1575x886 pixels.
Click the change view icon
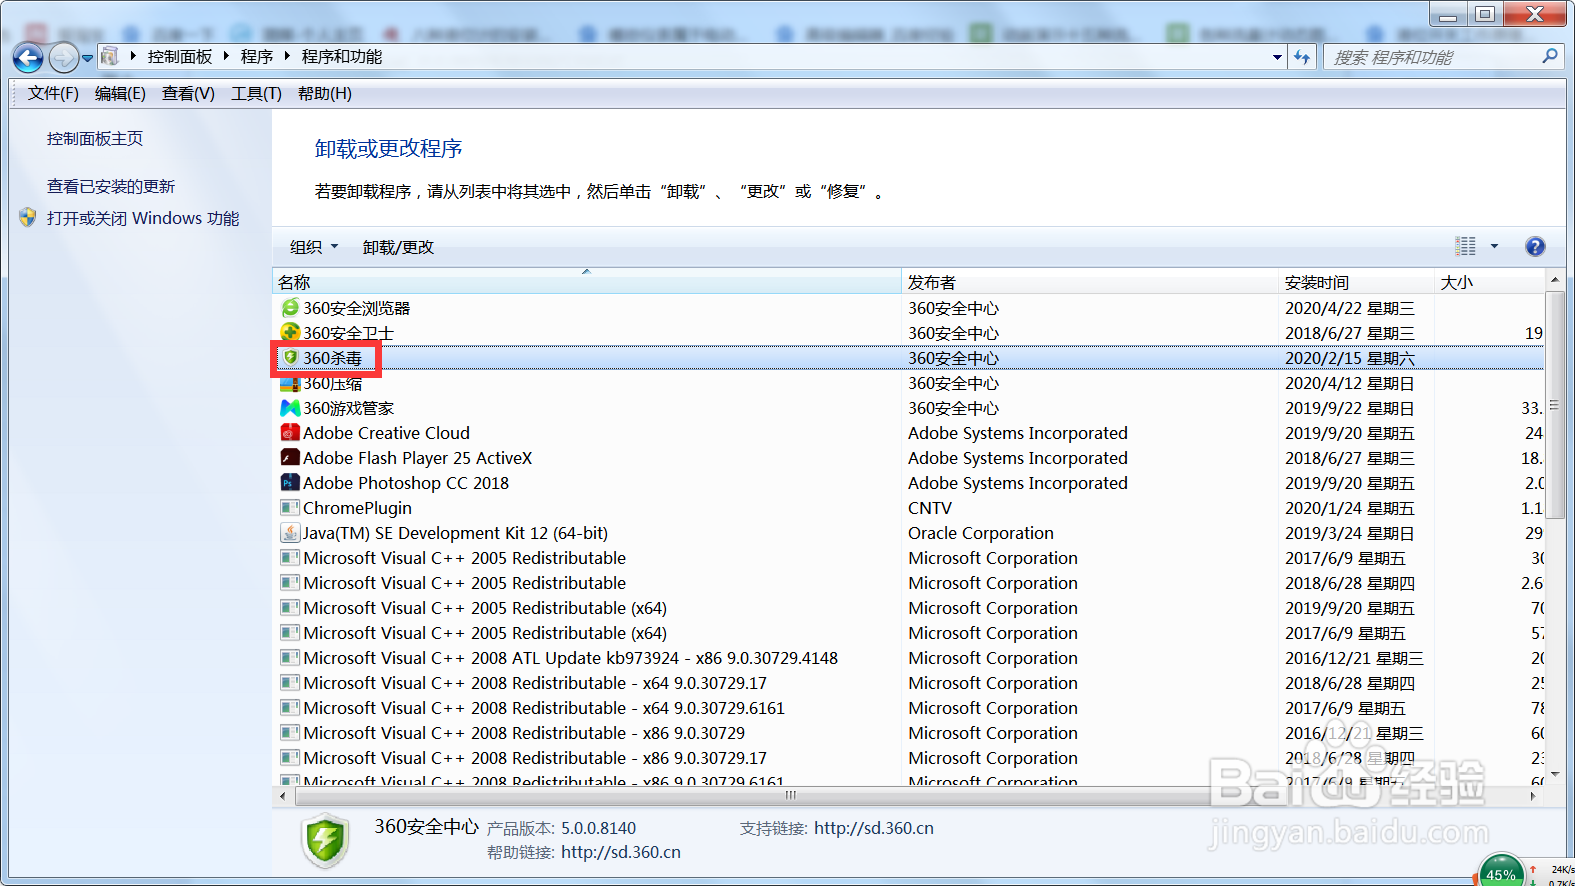tap(1465, 246)
